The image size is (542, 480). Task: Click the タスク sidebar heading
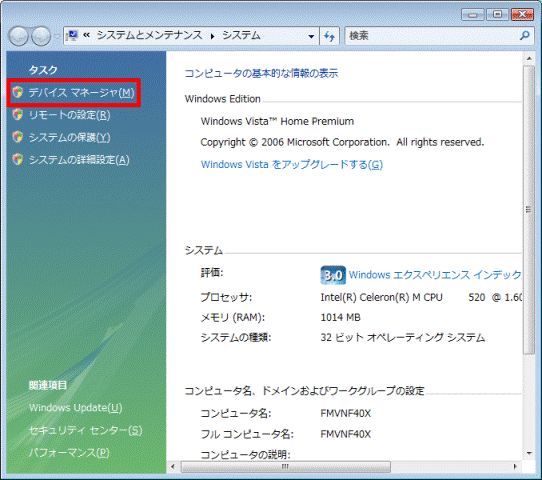43,70
